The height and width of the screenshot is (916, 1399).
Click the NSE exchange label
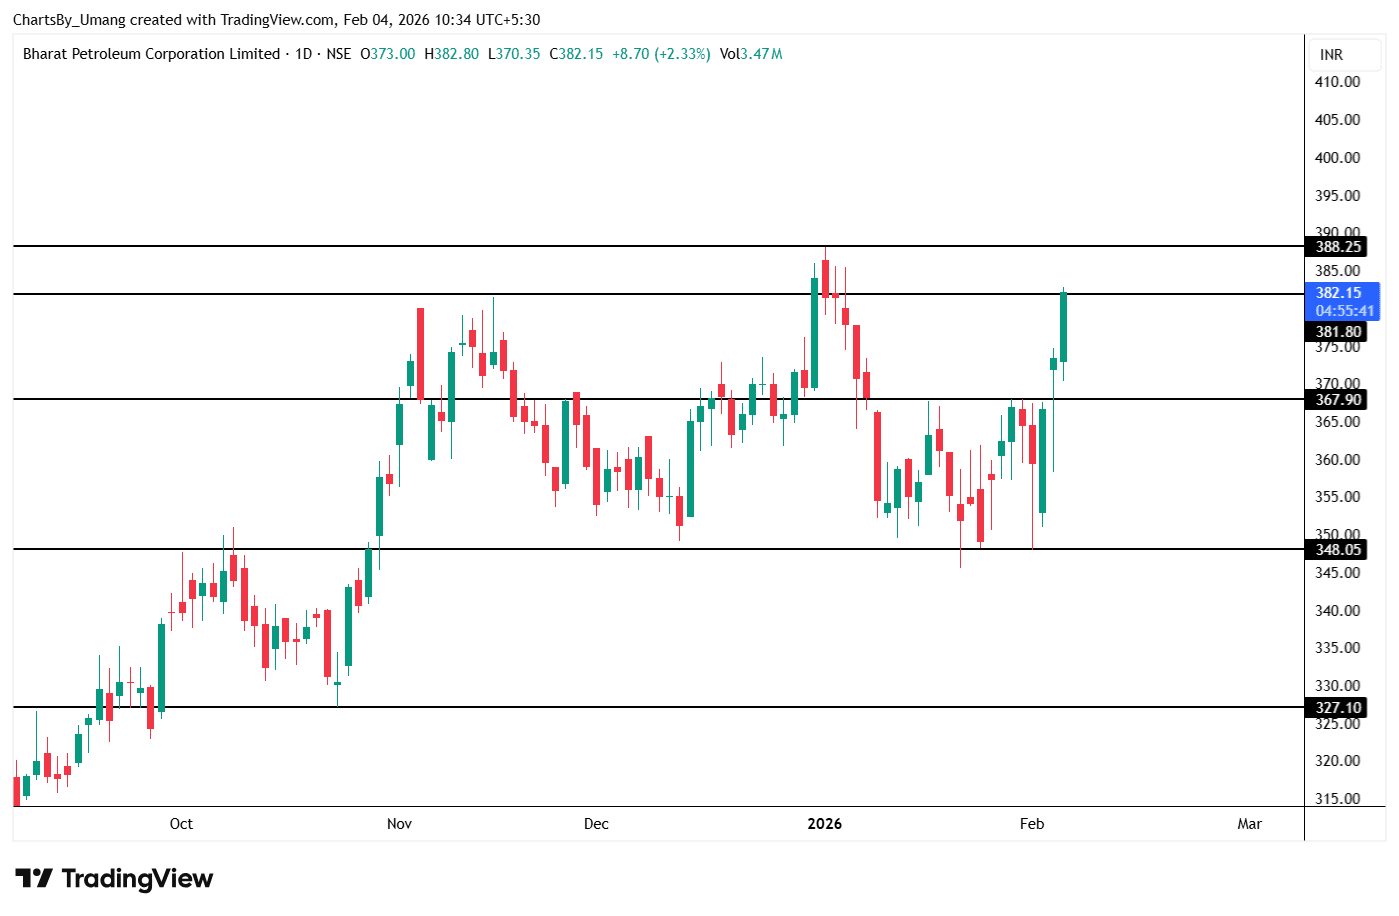(339, 54)
